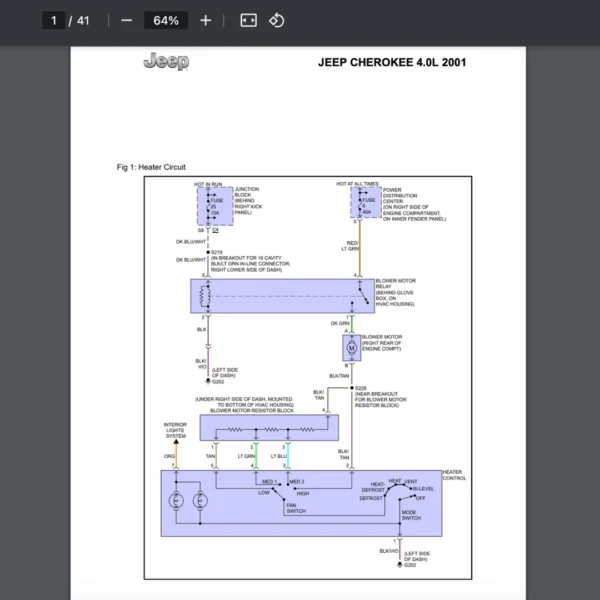Rotate the document counterclockwise
This screenshot has width=600, height=600.
277,20
